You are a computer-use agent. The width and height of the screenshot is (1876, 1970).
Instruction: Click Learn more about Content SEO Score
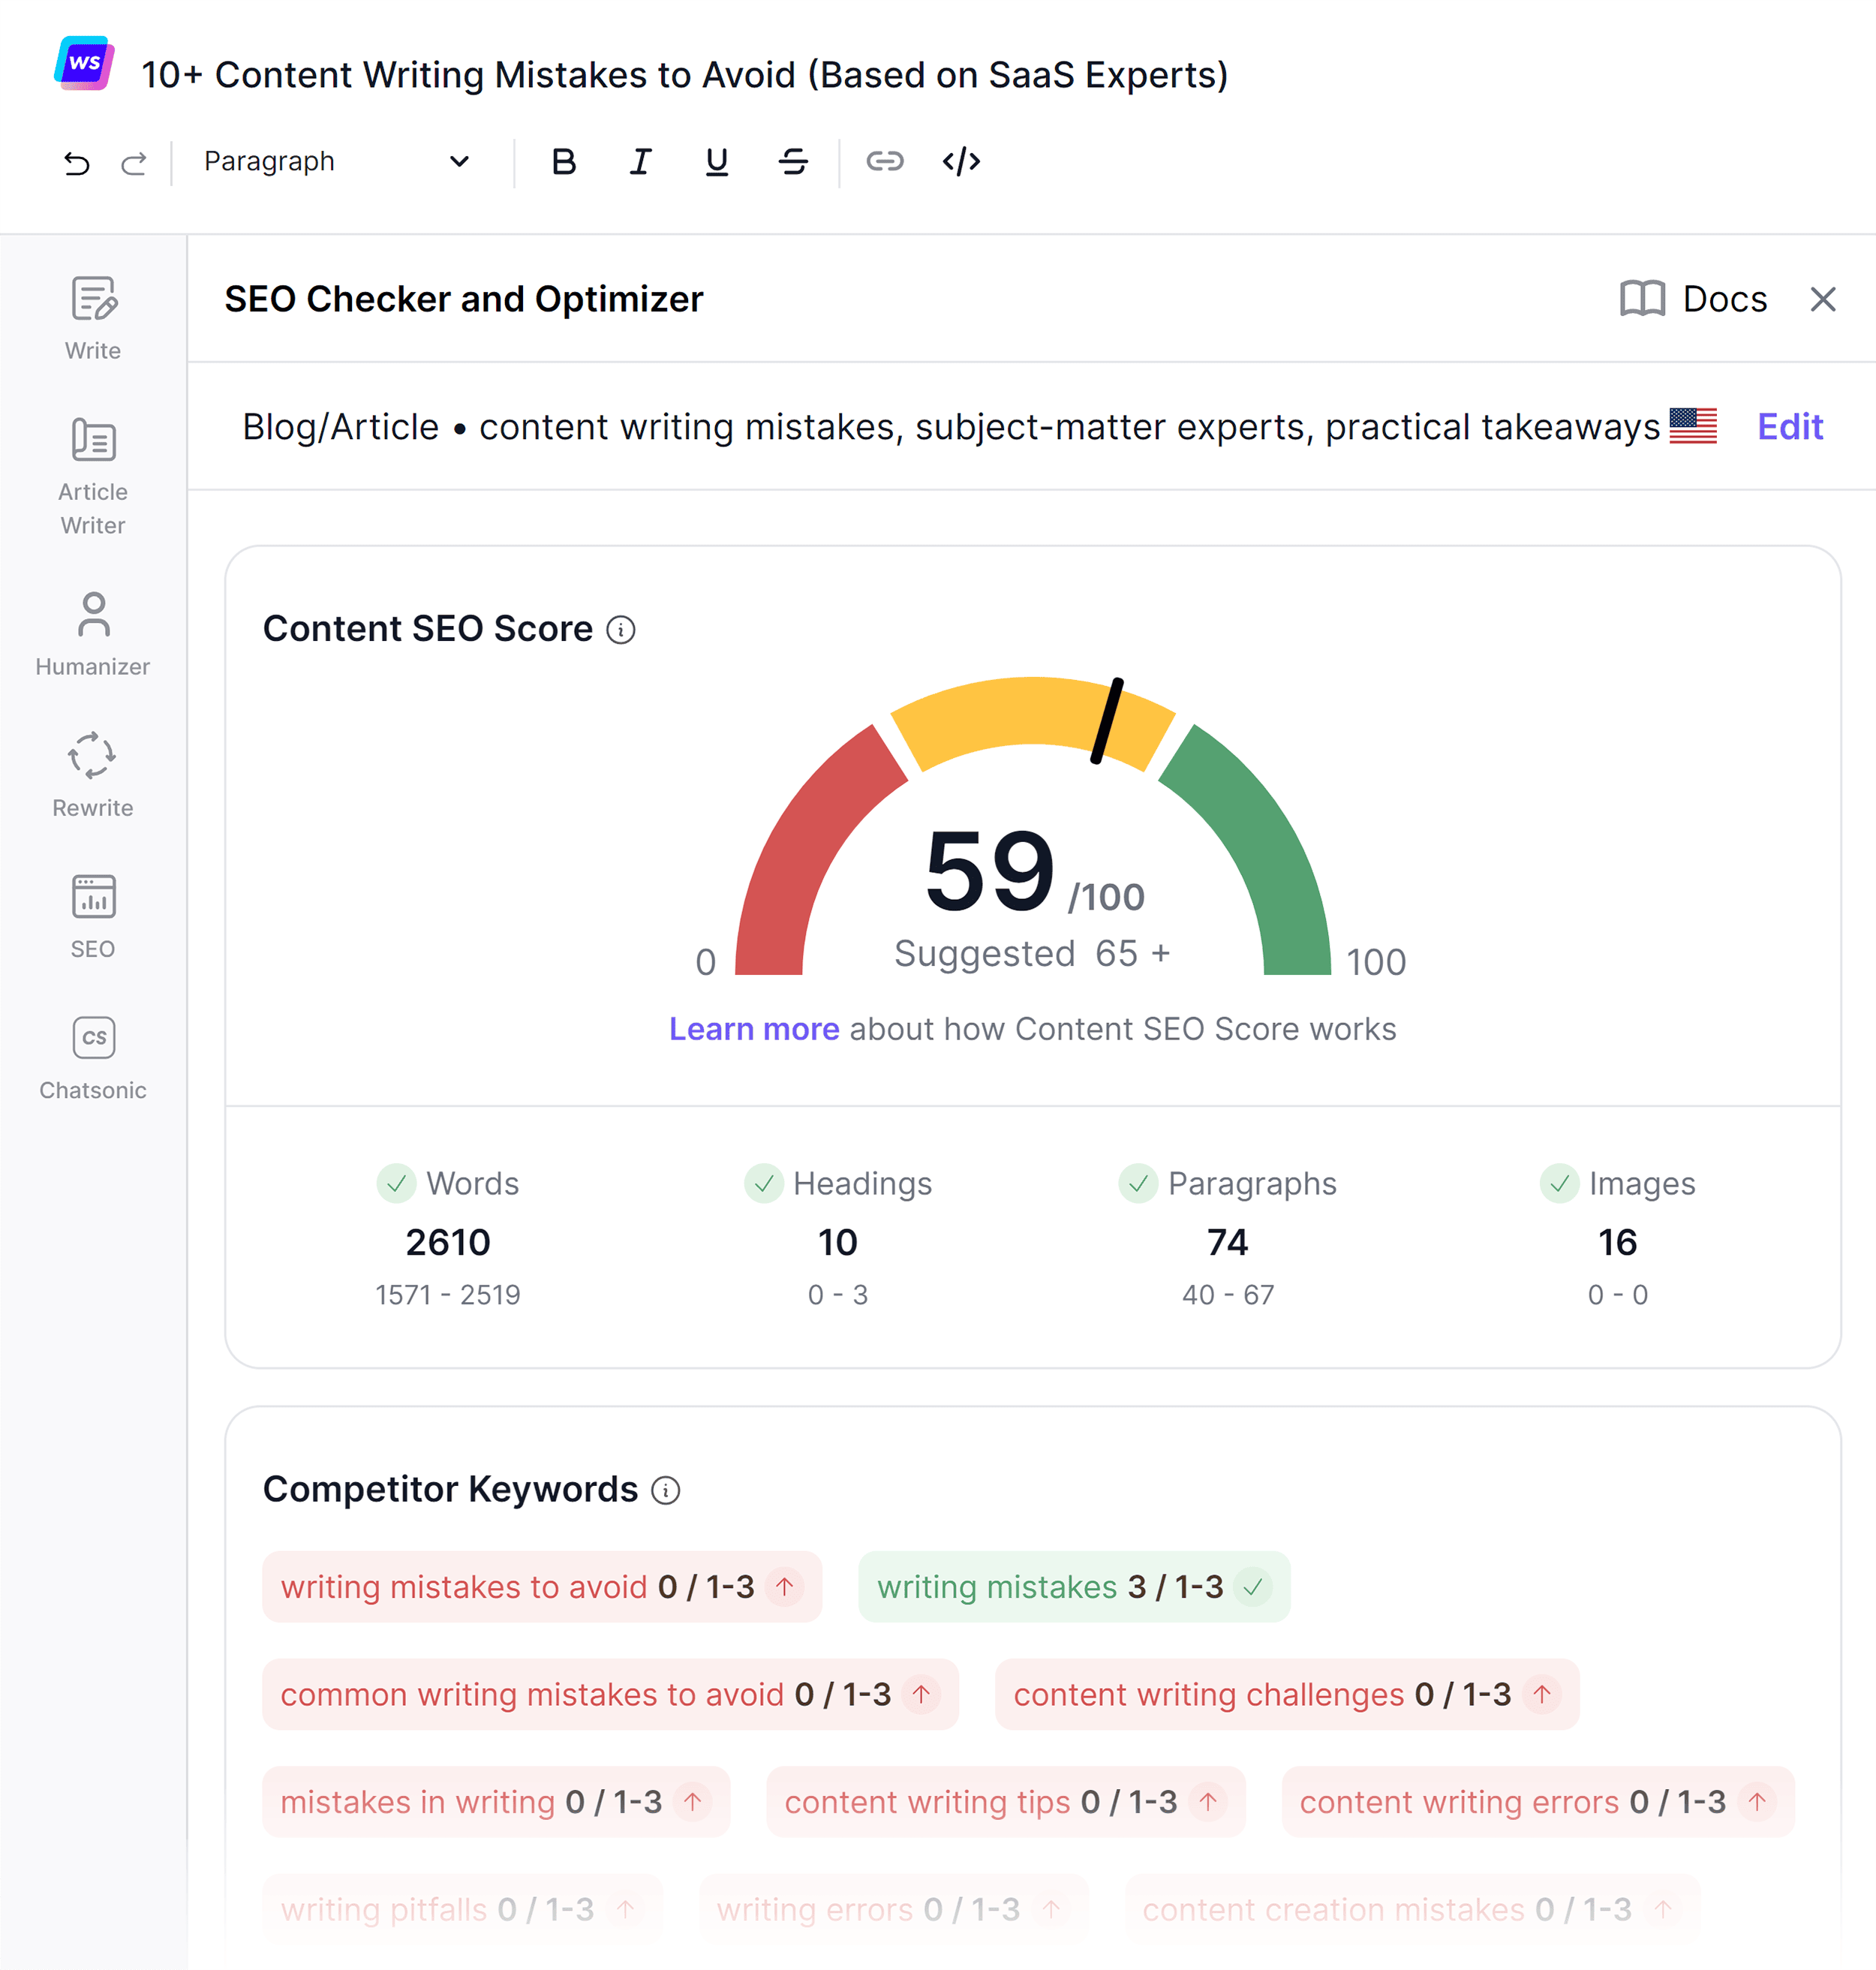click(x=755, y=1028)
